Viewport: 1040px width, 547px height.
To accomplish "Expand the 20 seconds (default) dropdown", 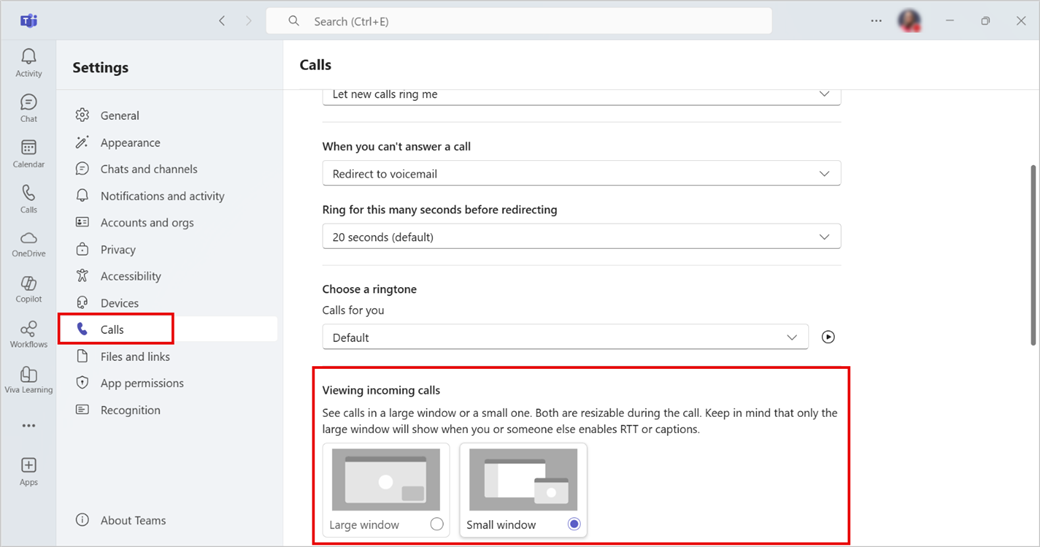I will (581, 237).
